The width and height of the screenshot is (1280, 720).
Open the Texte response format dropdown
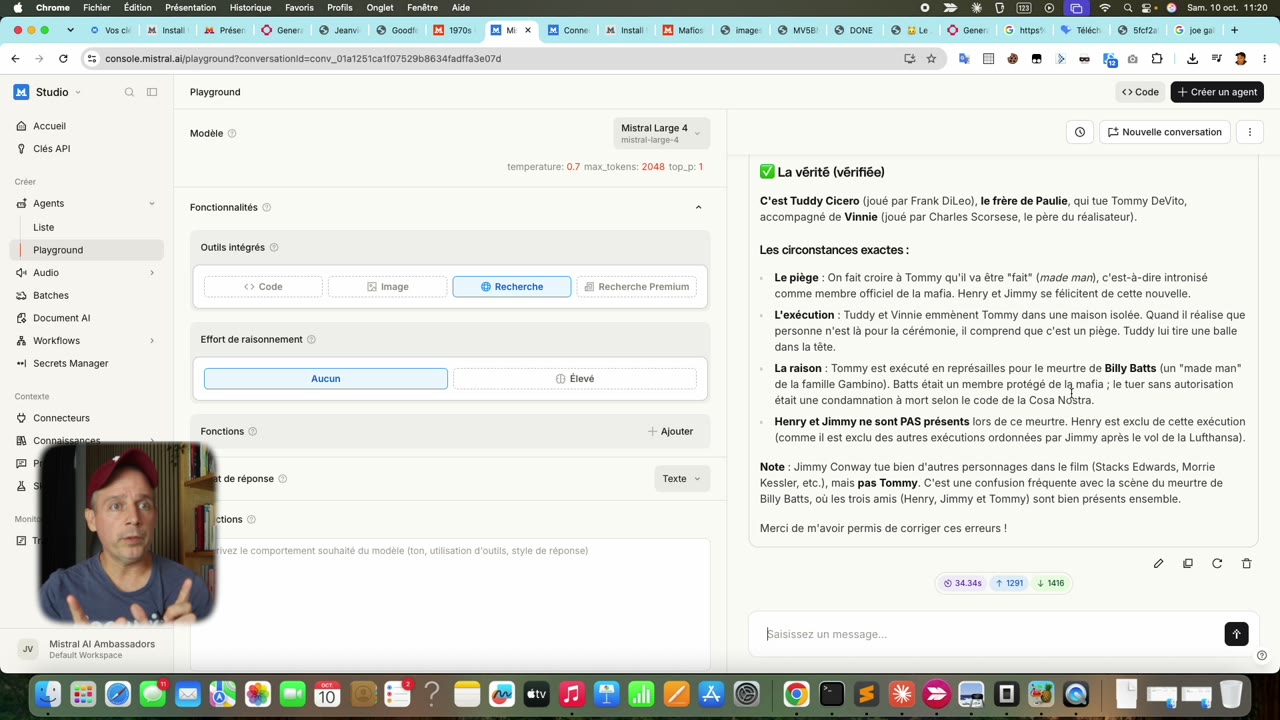682,479
